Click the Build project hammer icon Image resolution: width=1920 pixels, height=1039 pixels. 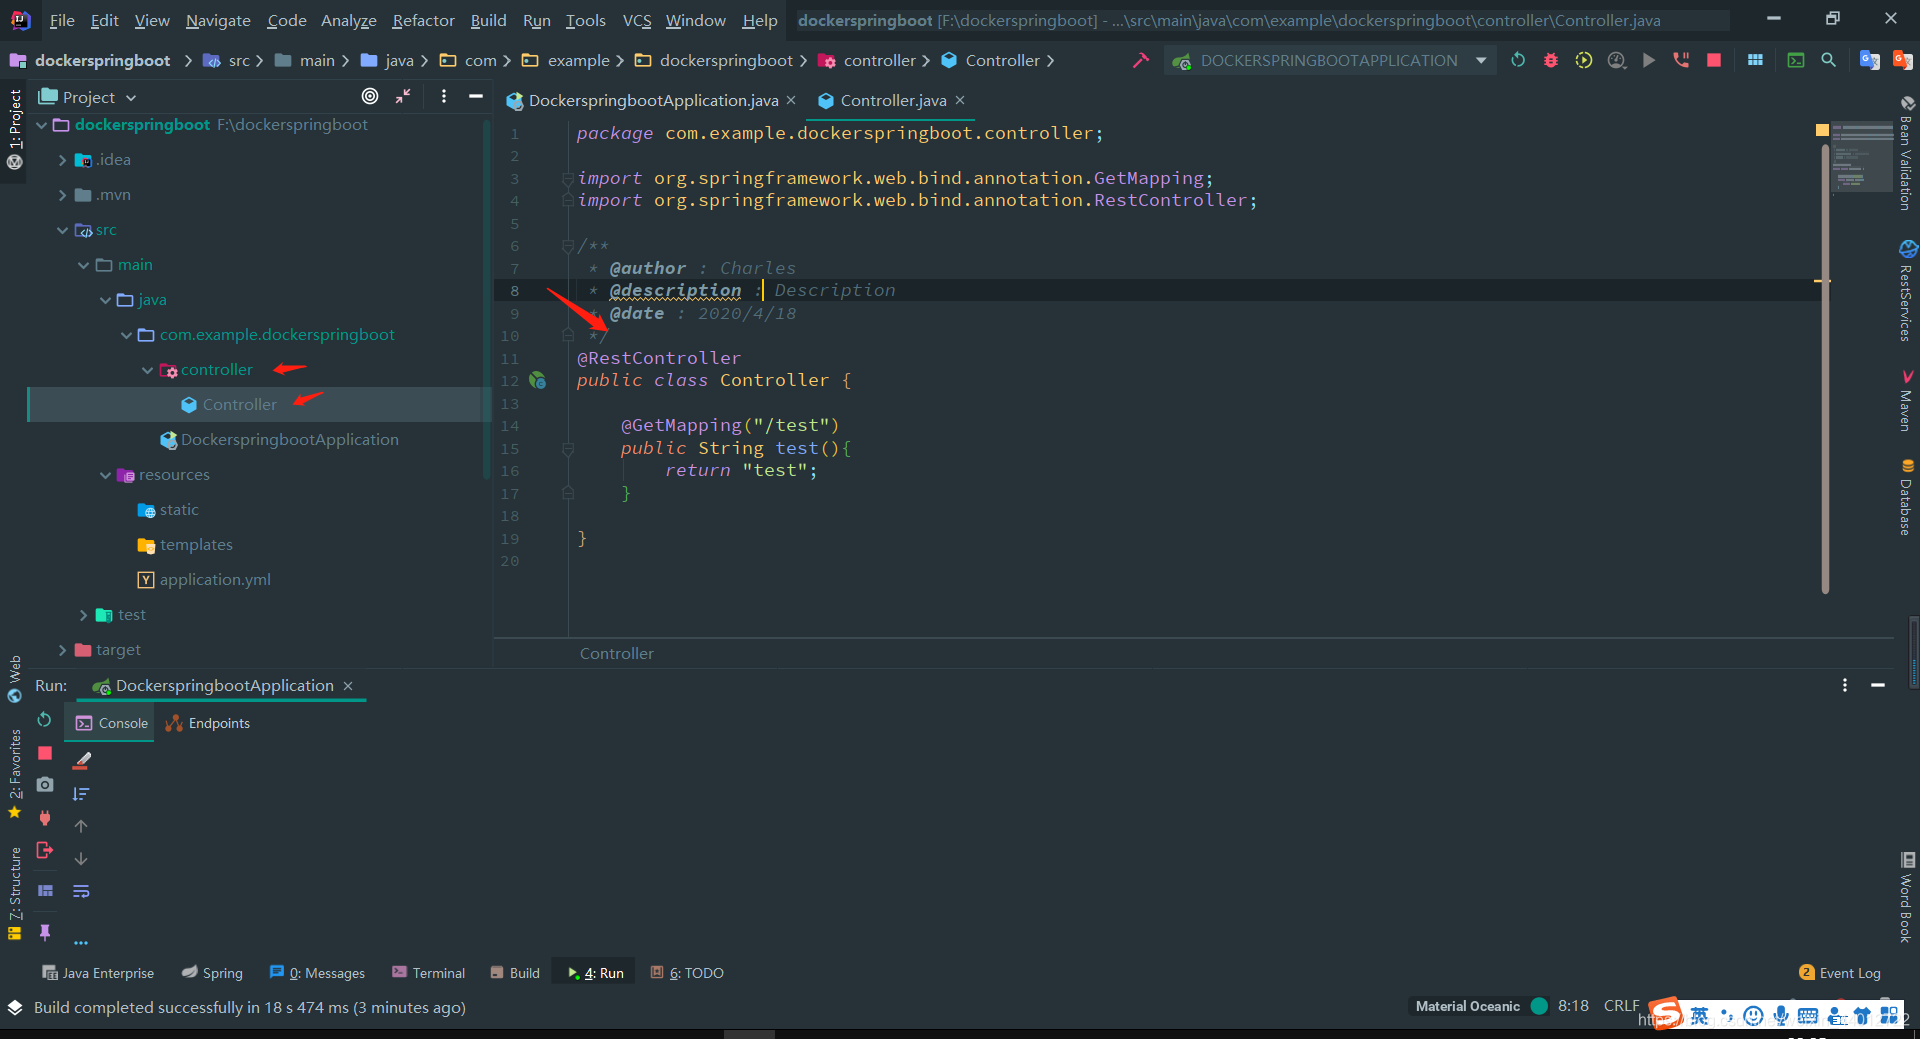[x=1141, y=60]
